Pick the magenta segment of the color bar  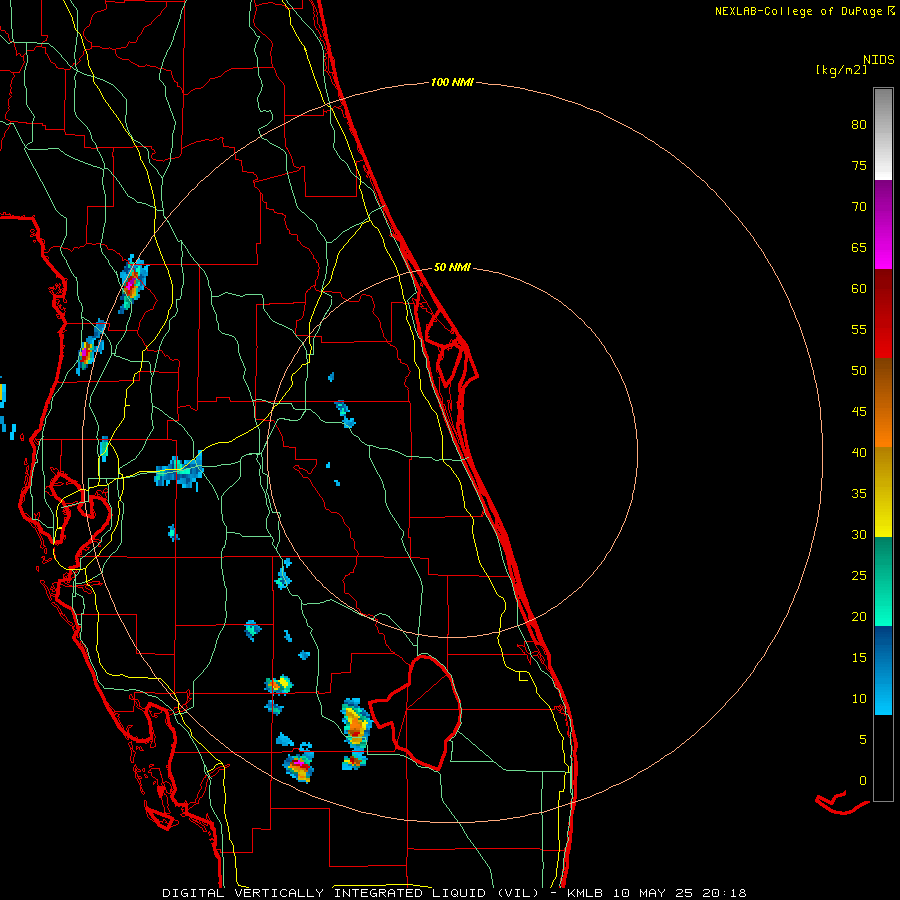tap(883, 224)
